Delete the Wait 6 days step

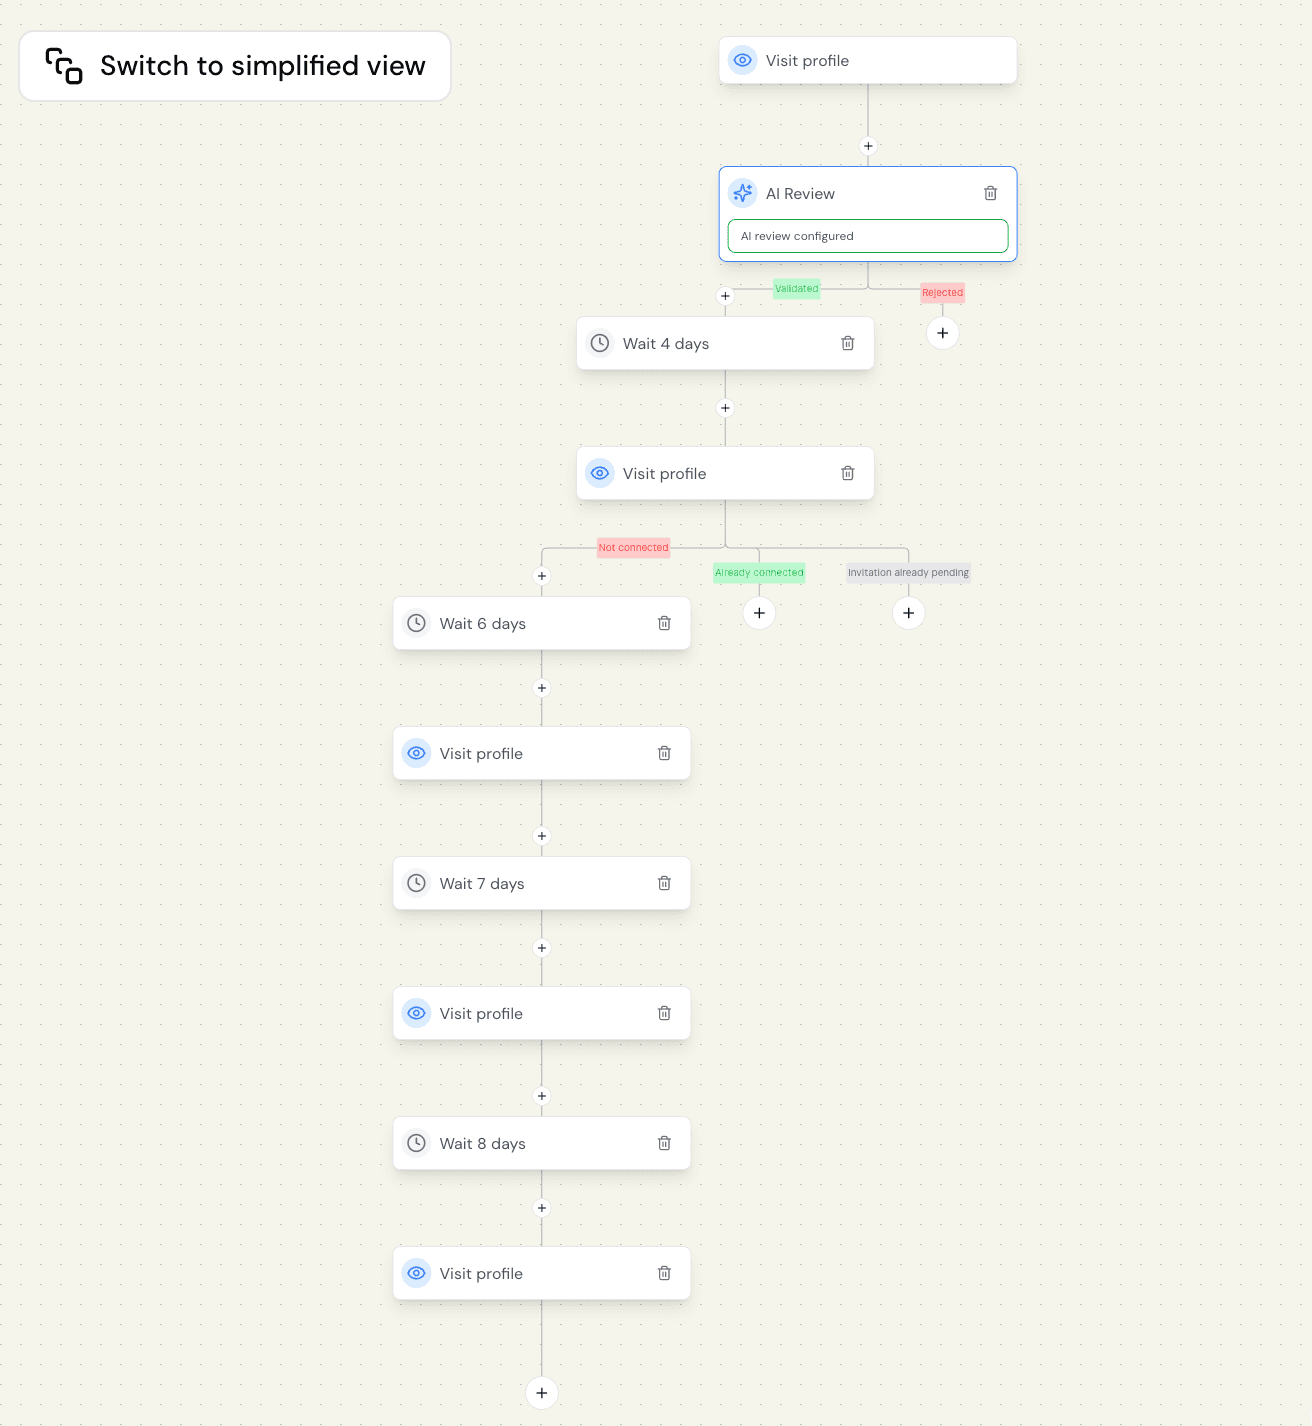[x=664, y=623]
